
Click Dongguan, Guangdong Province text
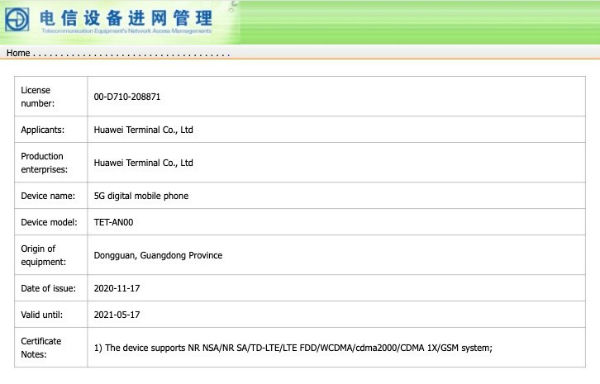tap(158, 255)
